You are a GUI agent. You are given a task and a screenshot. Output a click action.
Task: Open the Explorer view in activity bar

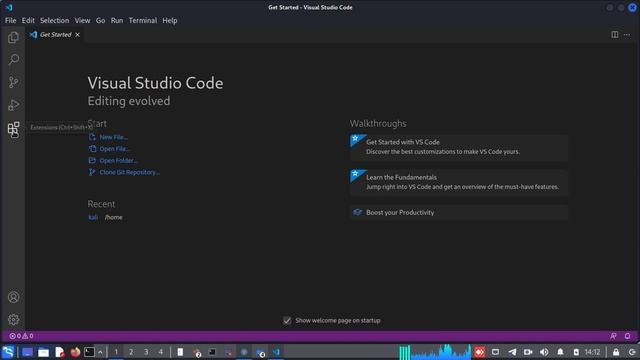click(13, 38)
